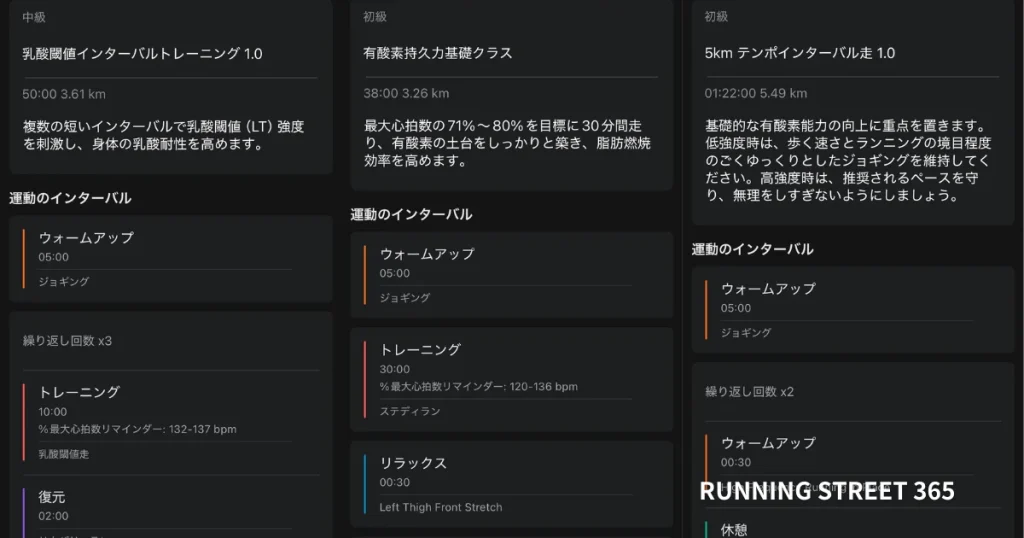Click the 中級 level label

click(34, 18)
